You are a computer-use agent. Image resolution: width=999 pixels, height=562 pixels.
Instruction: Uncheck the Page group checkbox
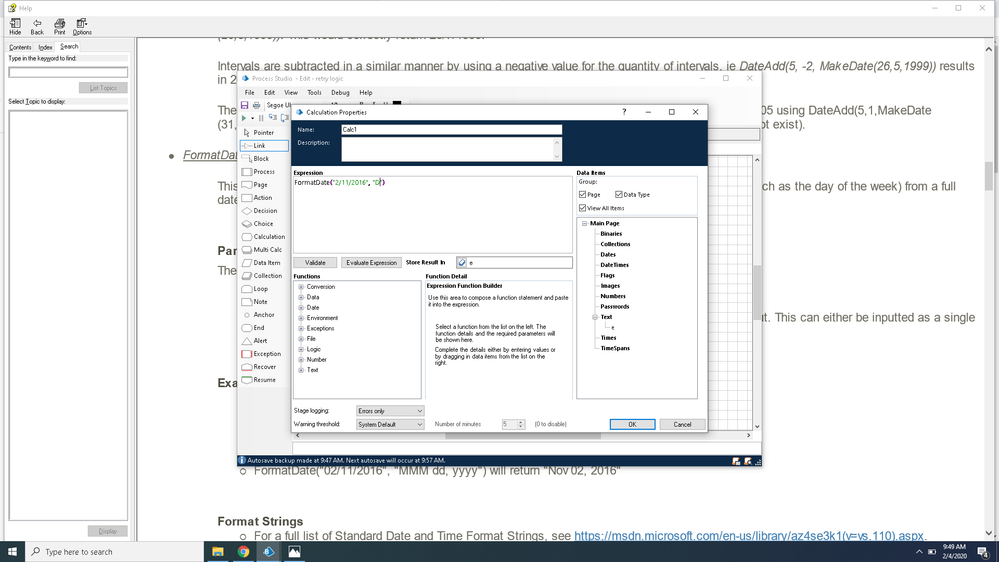point(583,195)
